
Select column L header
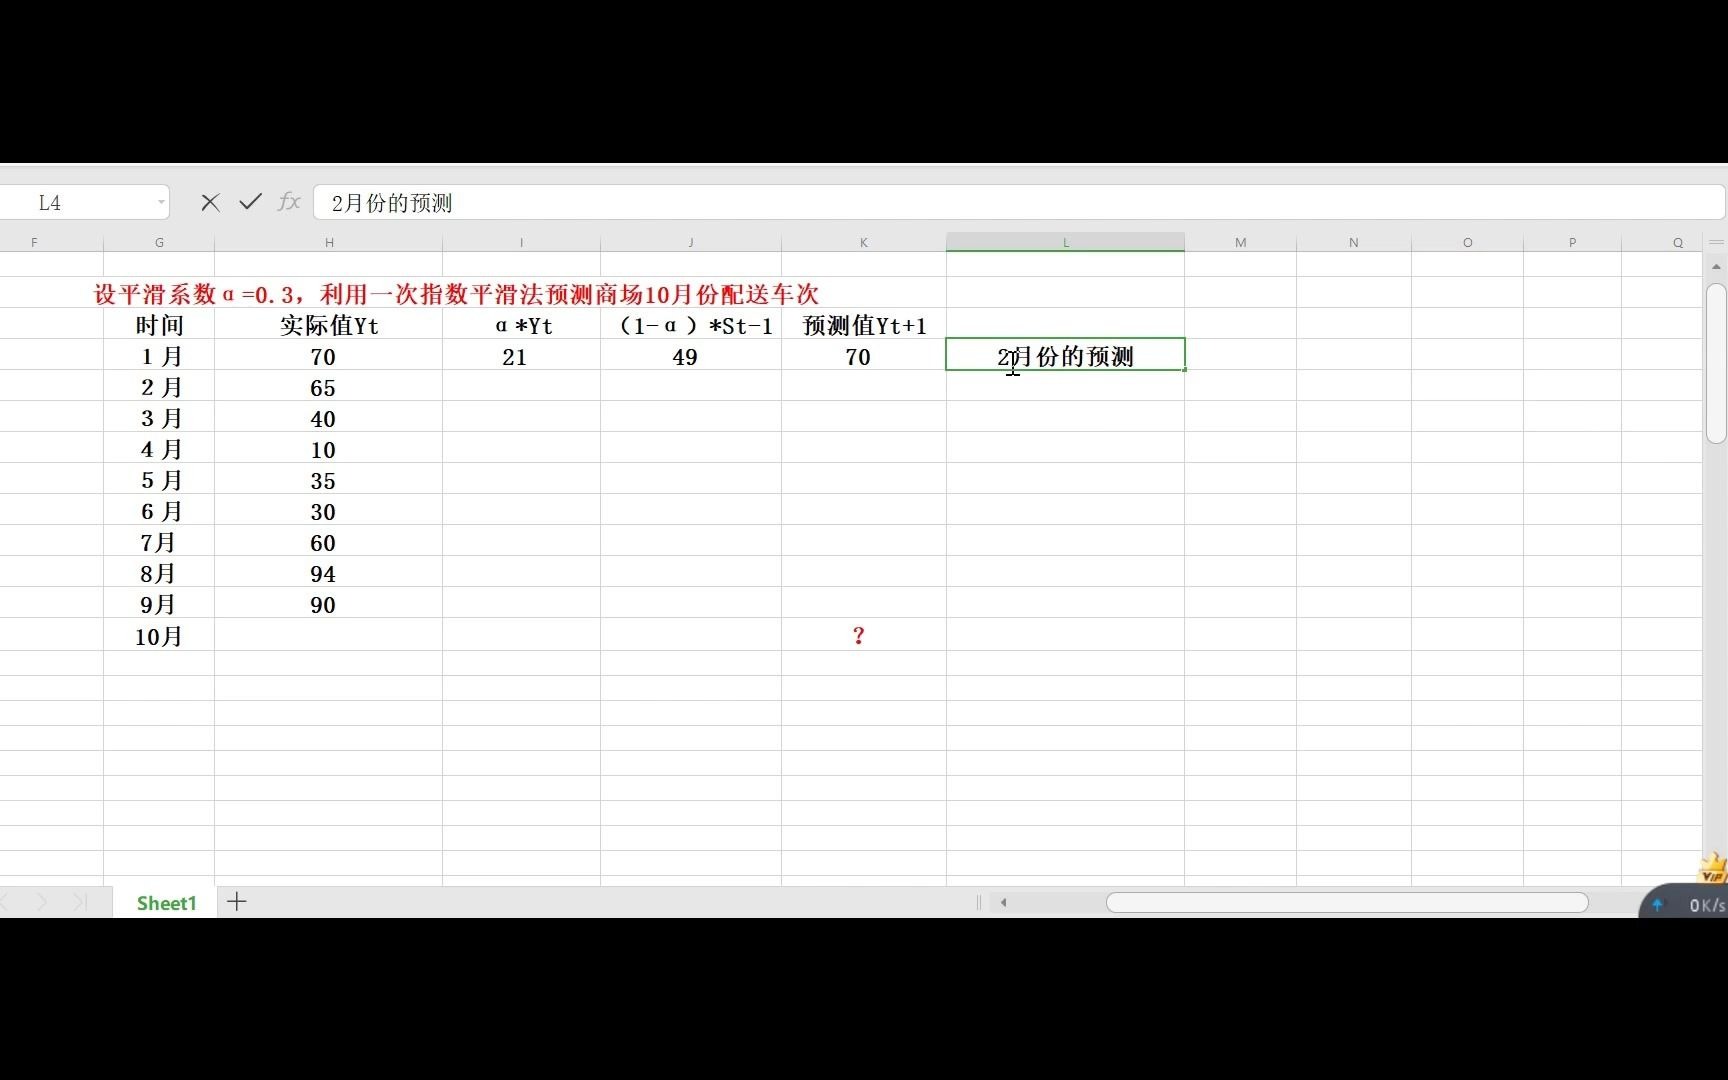1066,242
